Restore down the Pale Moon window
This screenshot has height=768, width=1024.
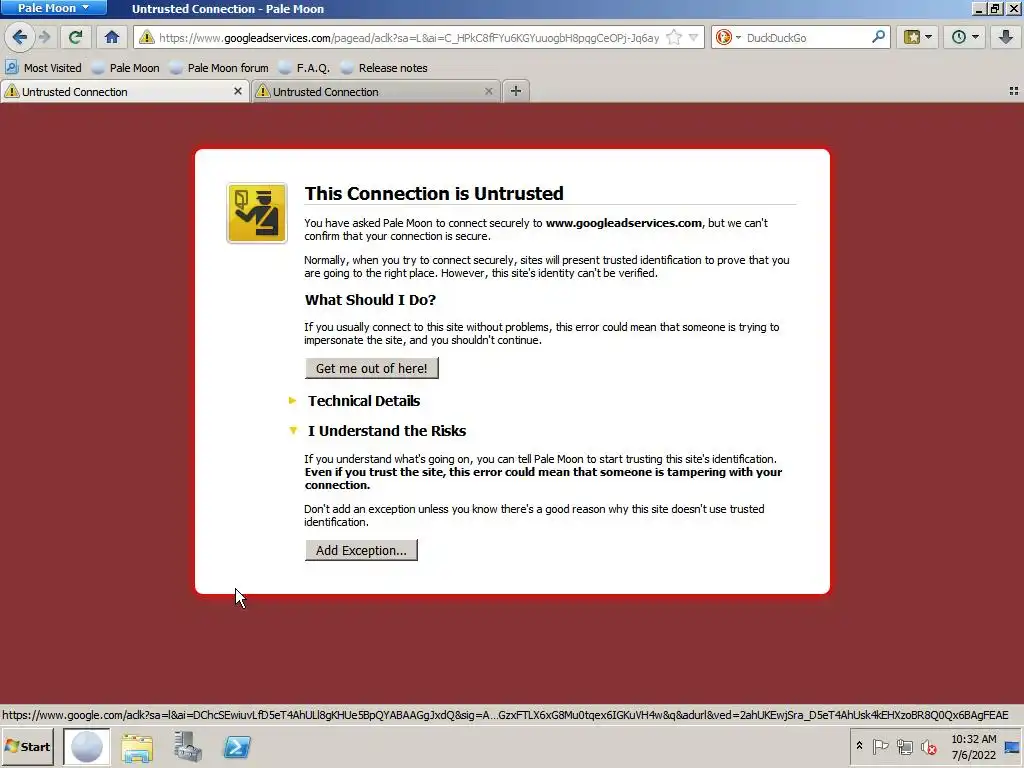click(x=995, y=8)
